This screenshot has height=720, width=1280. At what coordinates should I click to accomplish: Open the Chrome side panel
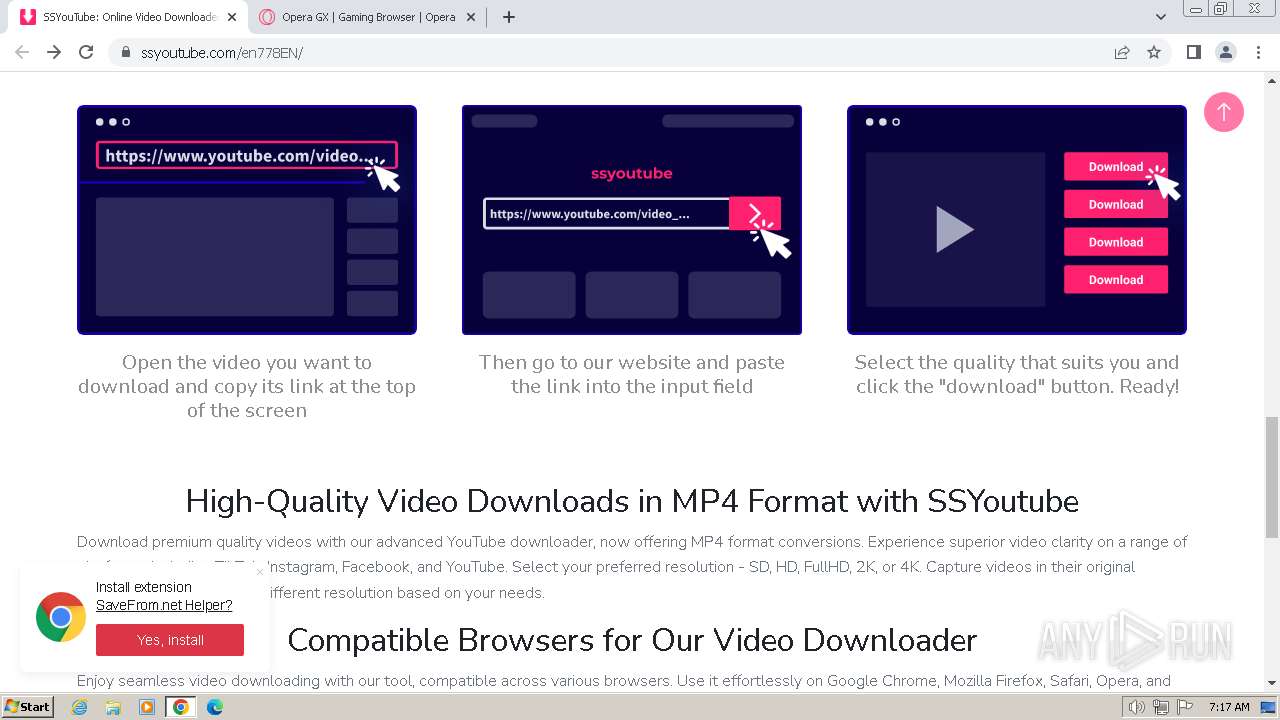tap(1193, 52)
